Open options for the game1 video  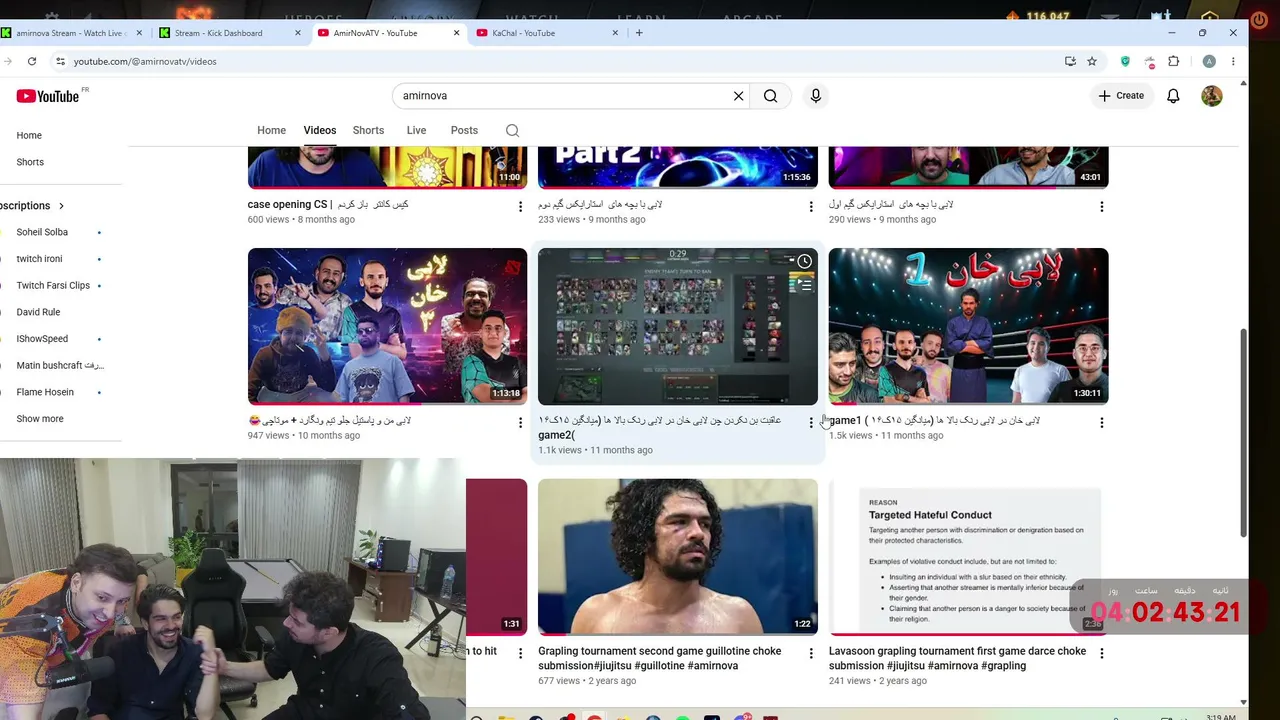tap(1102, 423)
